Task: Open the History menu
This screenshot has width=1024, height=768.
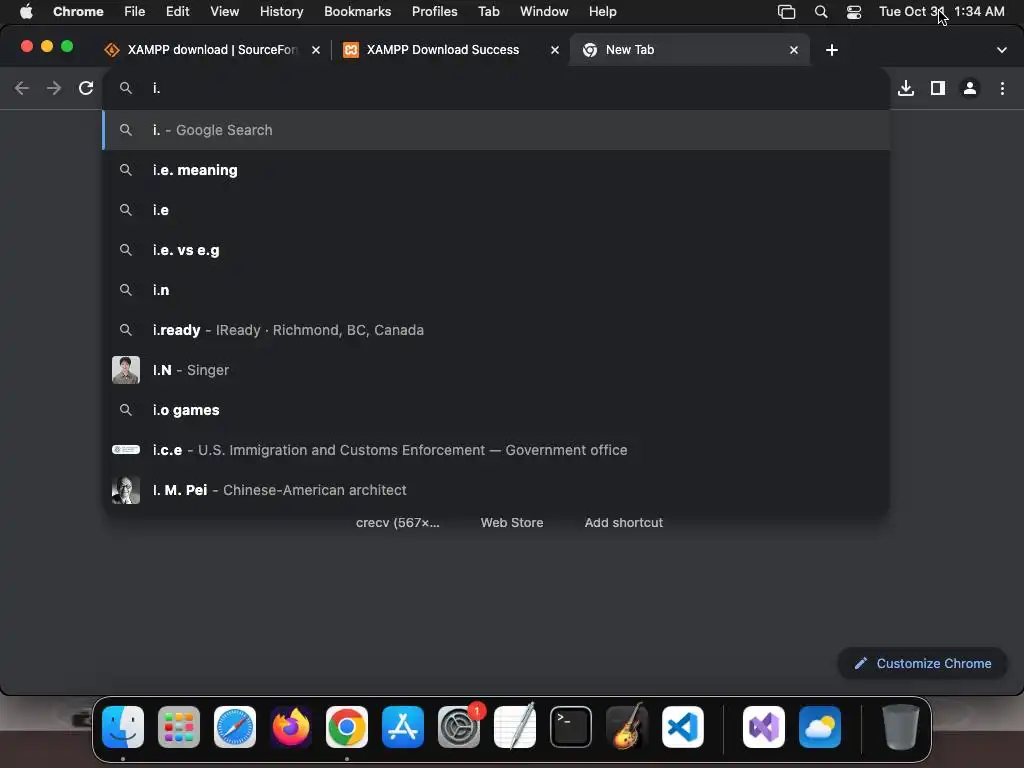Action: pos(281,12)
